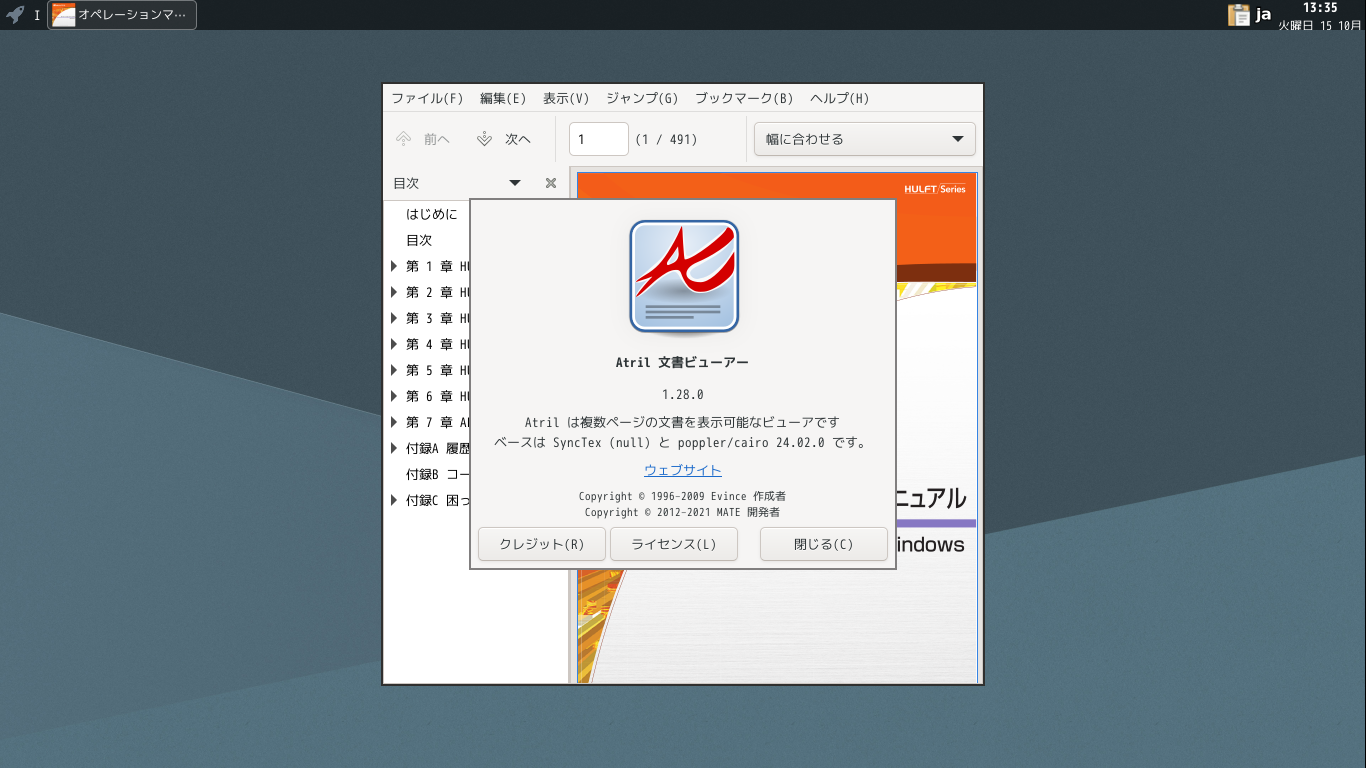This screenshot has width=1366, height=768.
Task: Click the Atril 文書ビューアー title text
Action: pyautogui.click(x=682, y=363)
